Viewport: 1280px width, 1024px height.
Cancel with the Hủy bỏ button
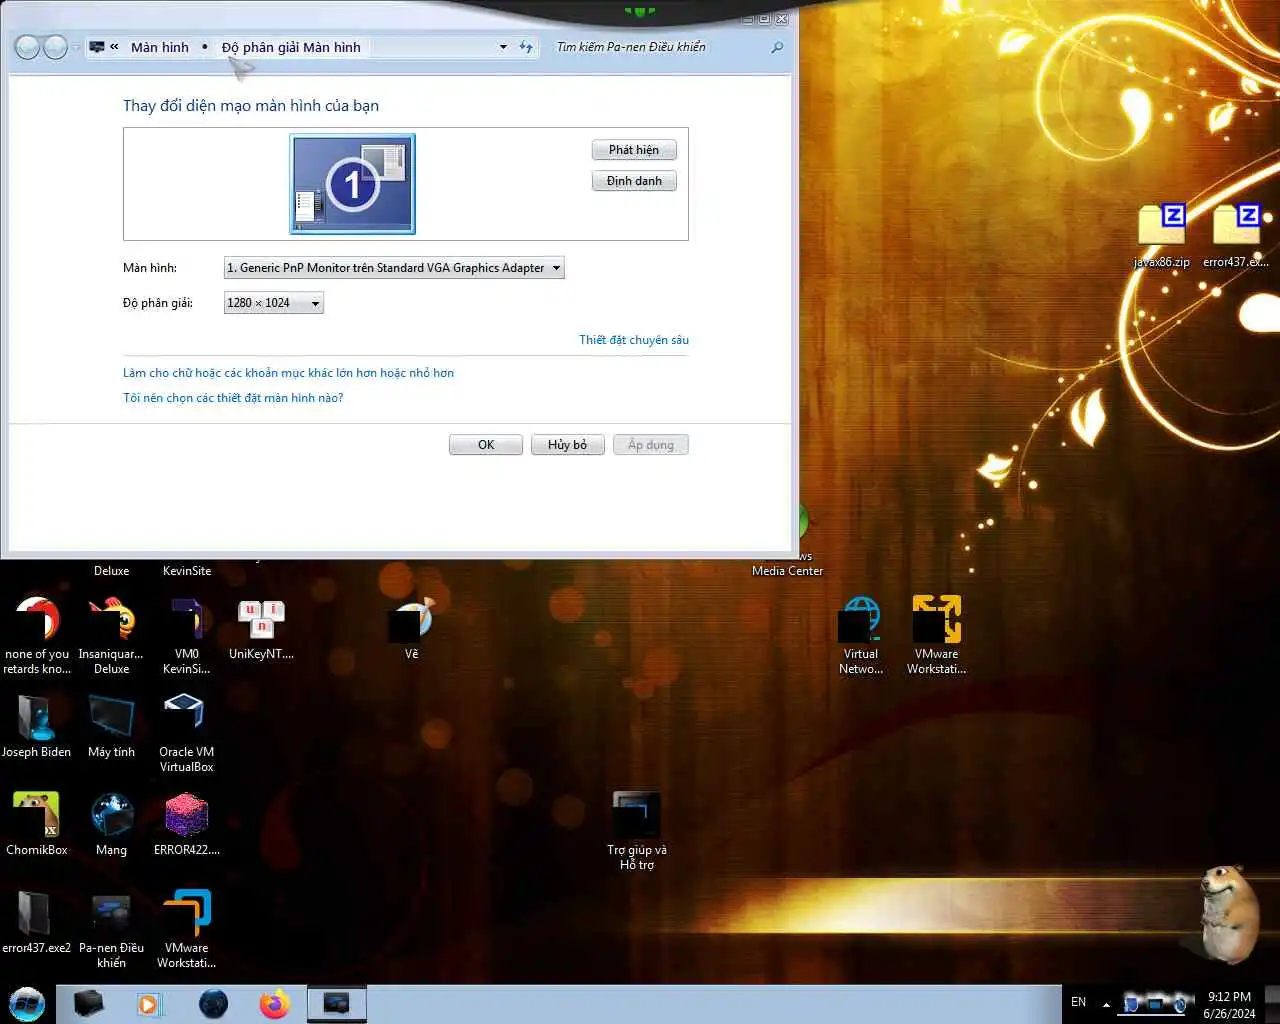pos(567,445)
